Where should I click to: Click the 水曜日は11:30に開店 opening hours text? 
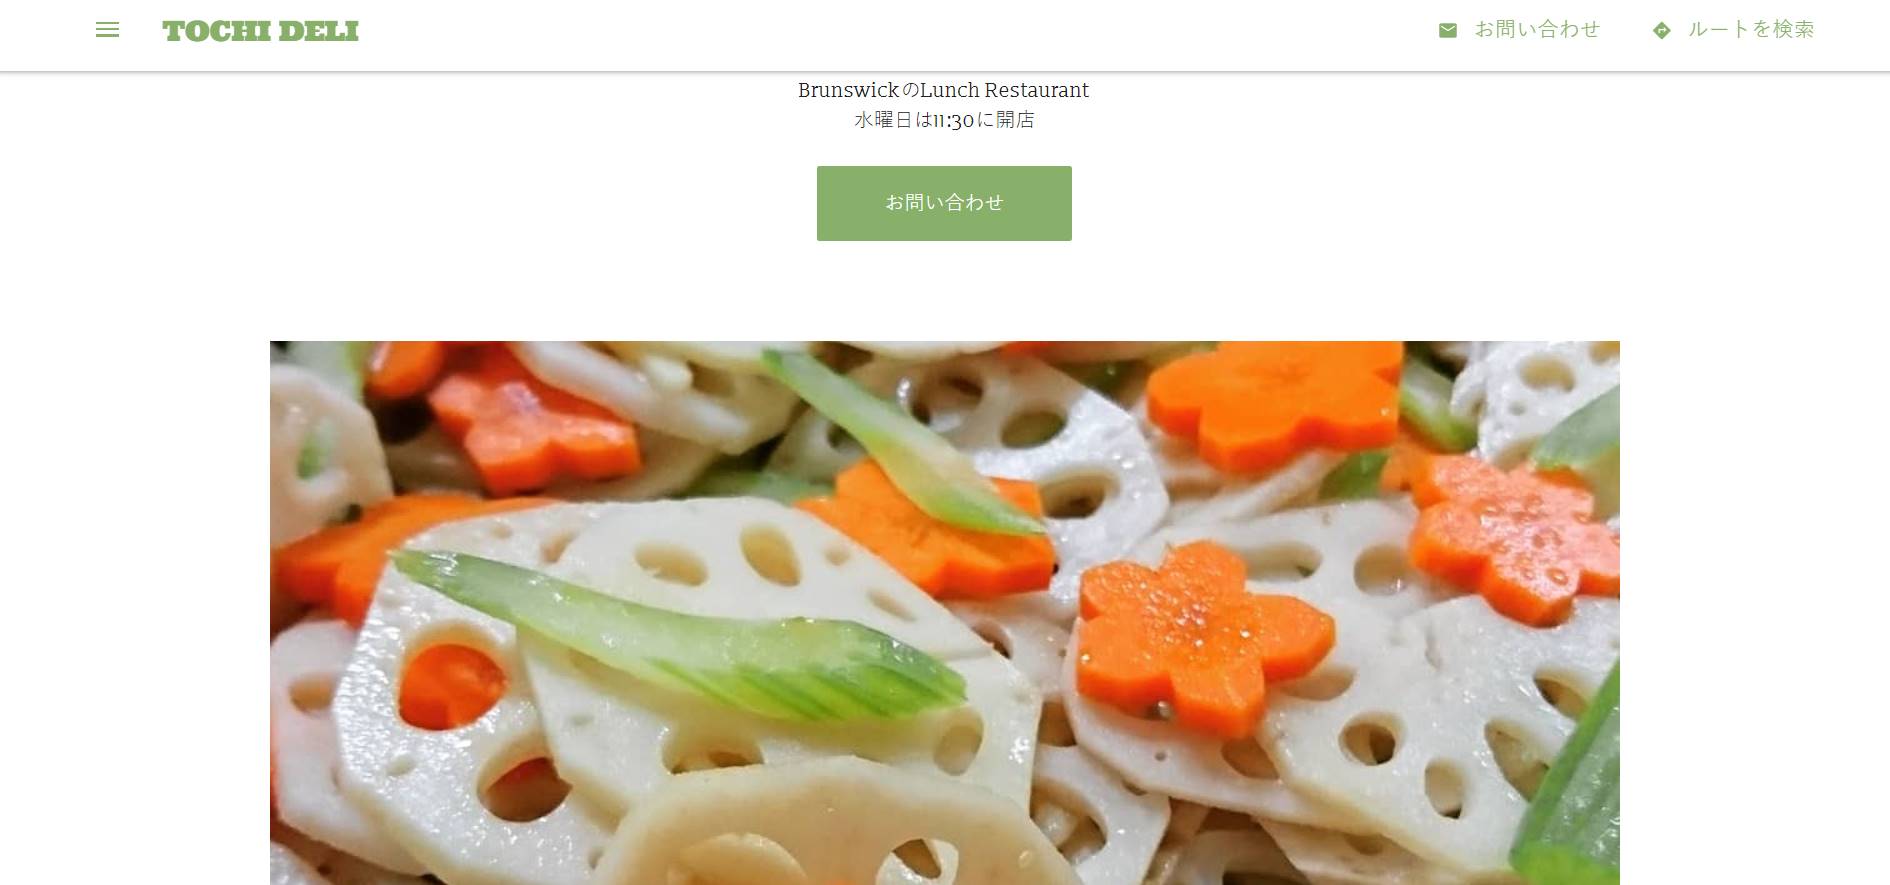tap(944, 120)
